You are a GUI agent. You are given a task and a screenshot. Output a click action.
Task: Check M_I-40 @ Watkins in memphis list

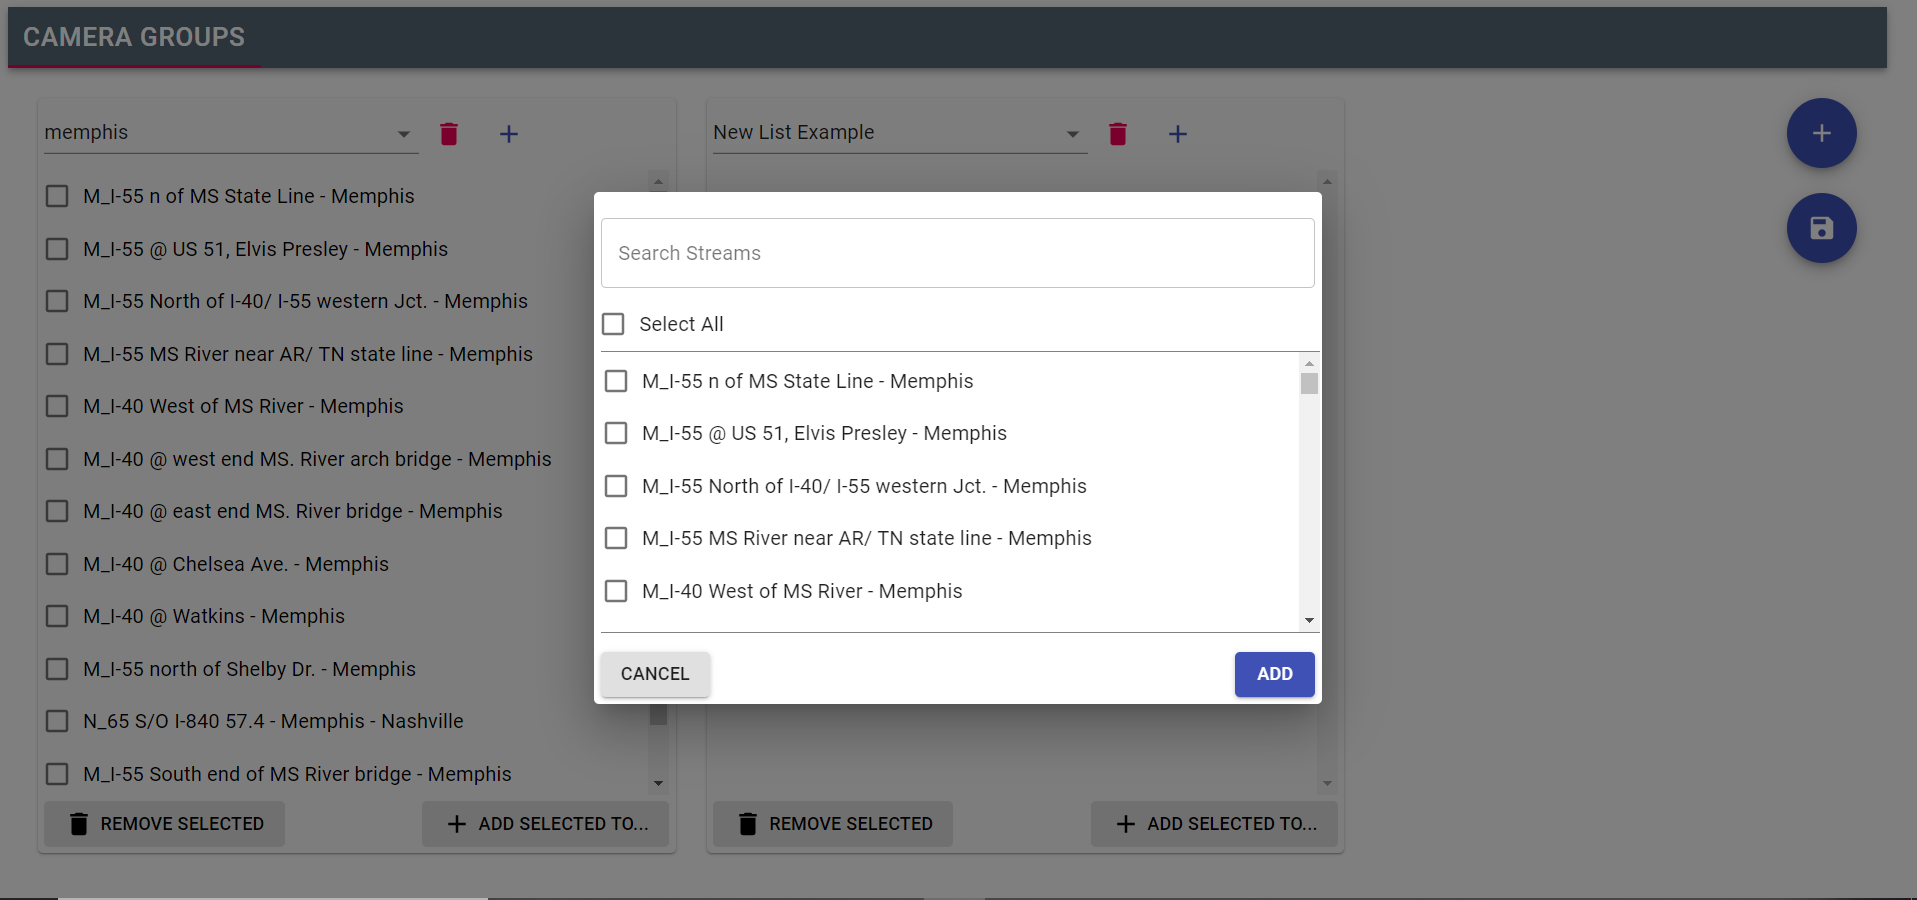57,616
